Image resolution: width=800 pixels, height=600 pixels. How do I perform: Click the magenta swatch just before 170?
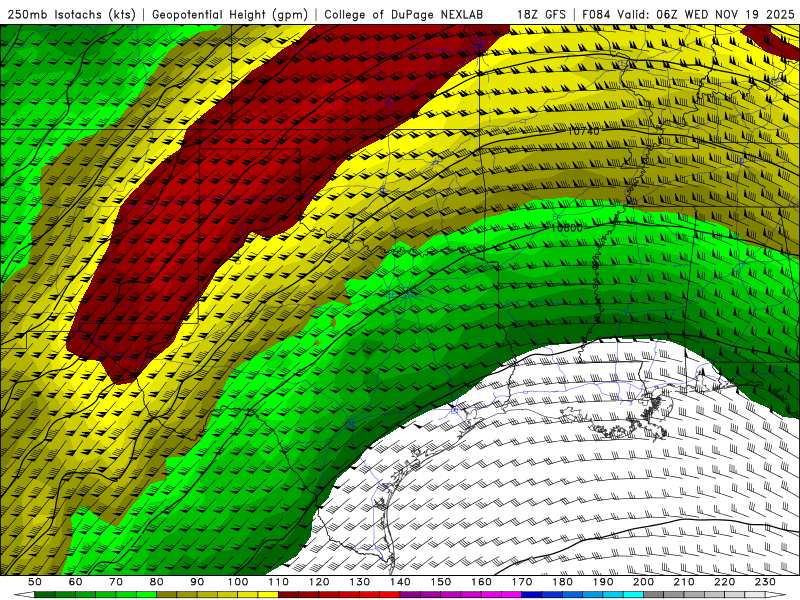tap(511, 594)
